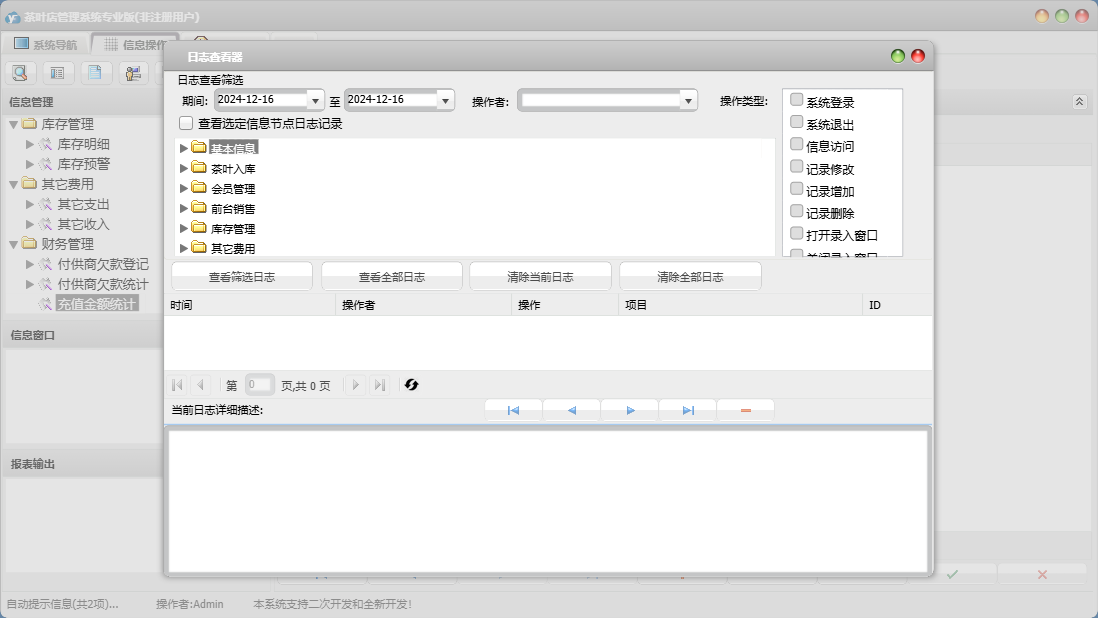Select the 前台销售 tree item
This screenshot has height=618, width=1098.
[x=233, y=209]
